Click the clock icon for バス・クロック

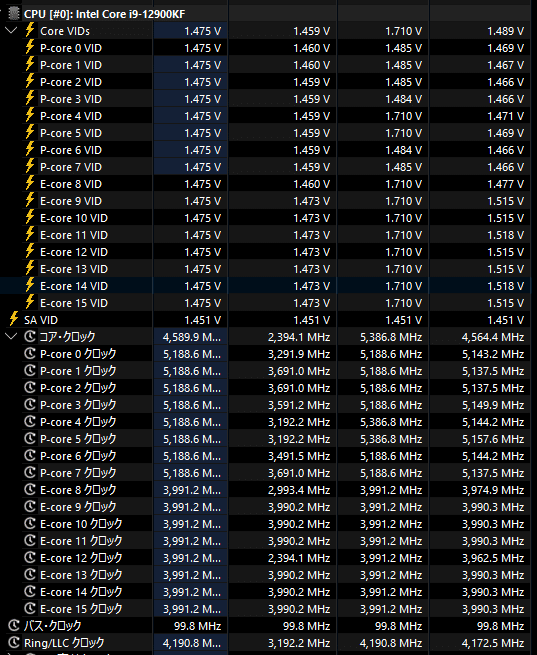(14, 625)
